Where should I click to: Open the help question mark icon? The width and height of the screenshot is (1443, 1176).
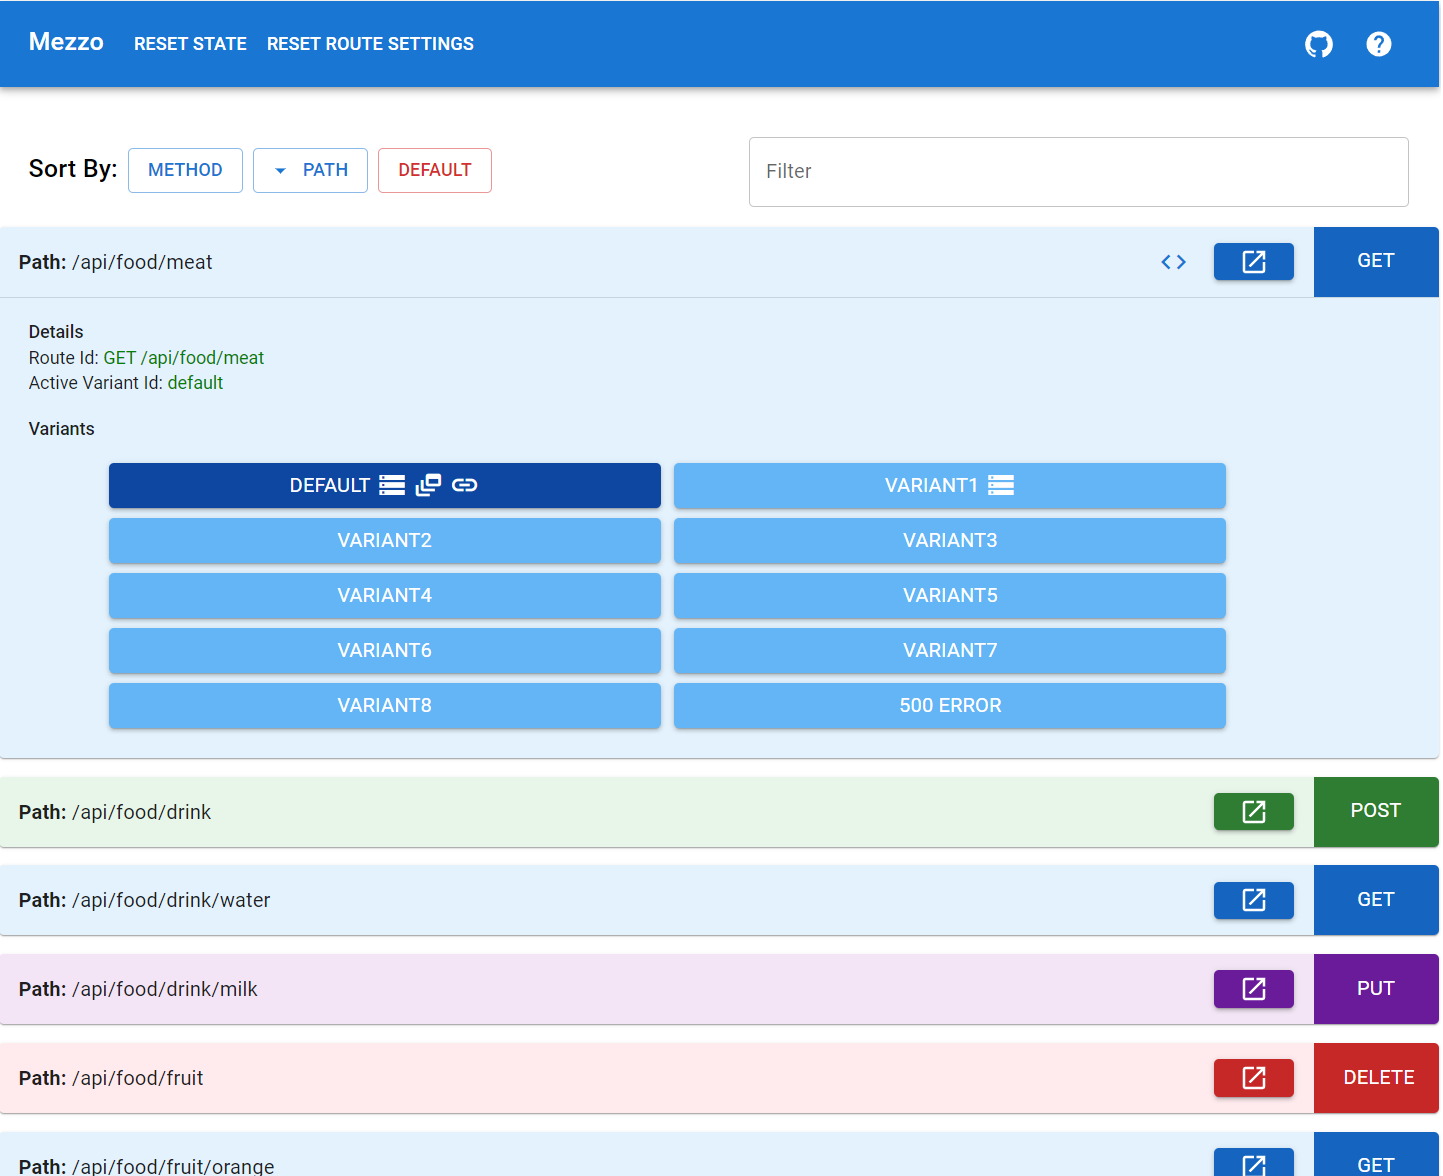coord(1379,44)
